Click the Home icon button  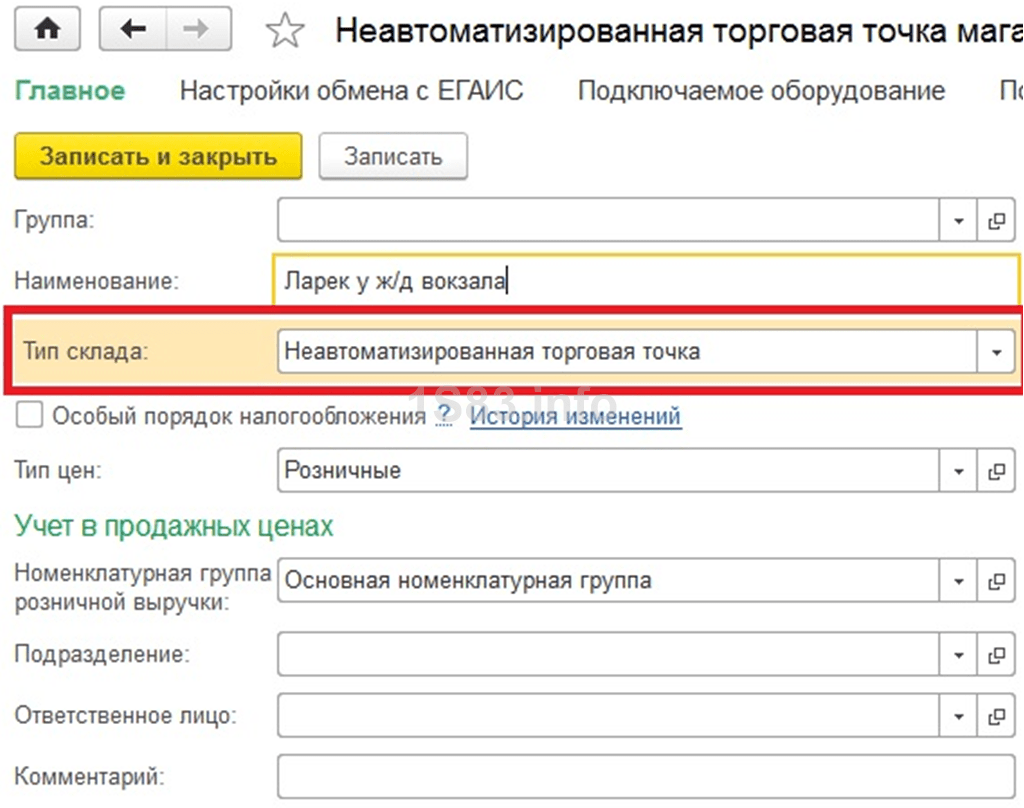pyautogui.click(x=46, y=29)
